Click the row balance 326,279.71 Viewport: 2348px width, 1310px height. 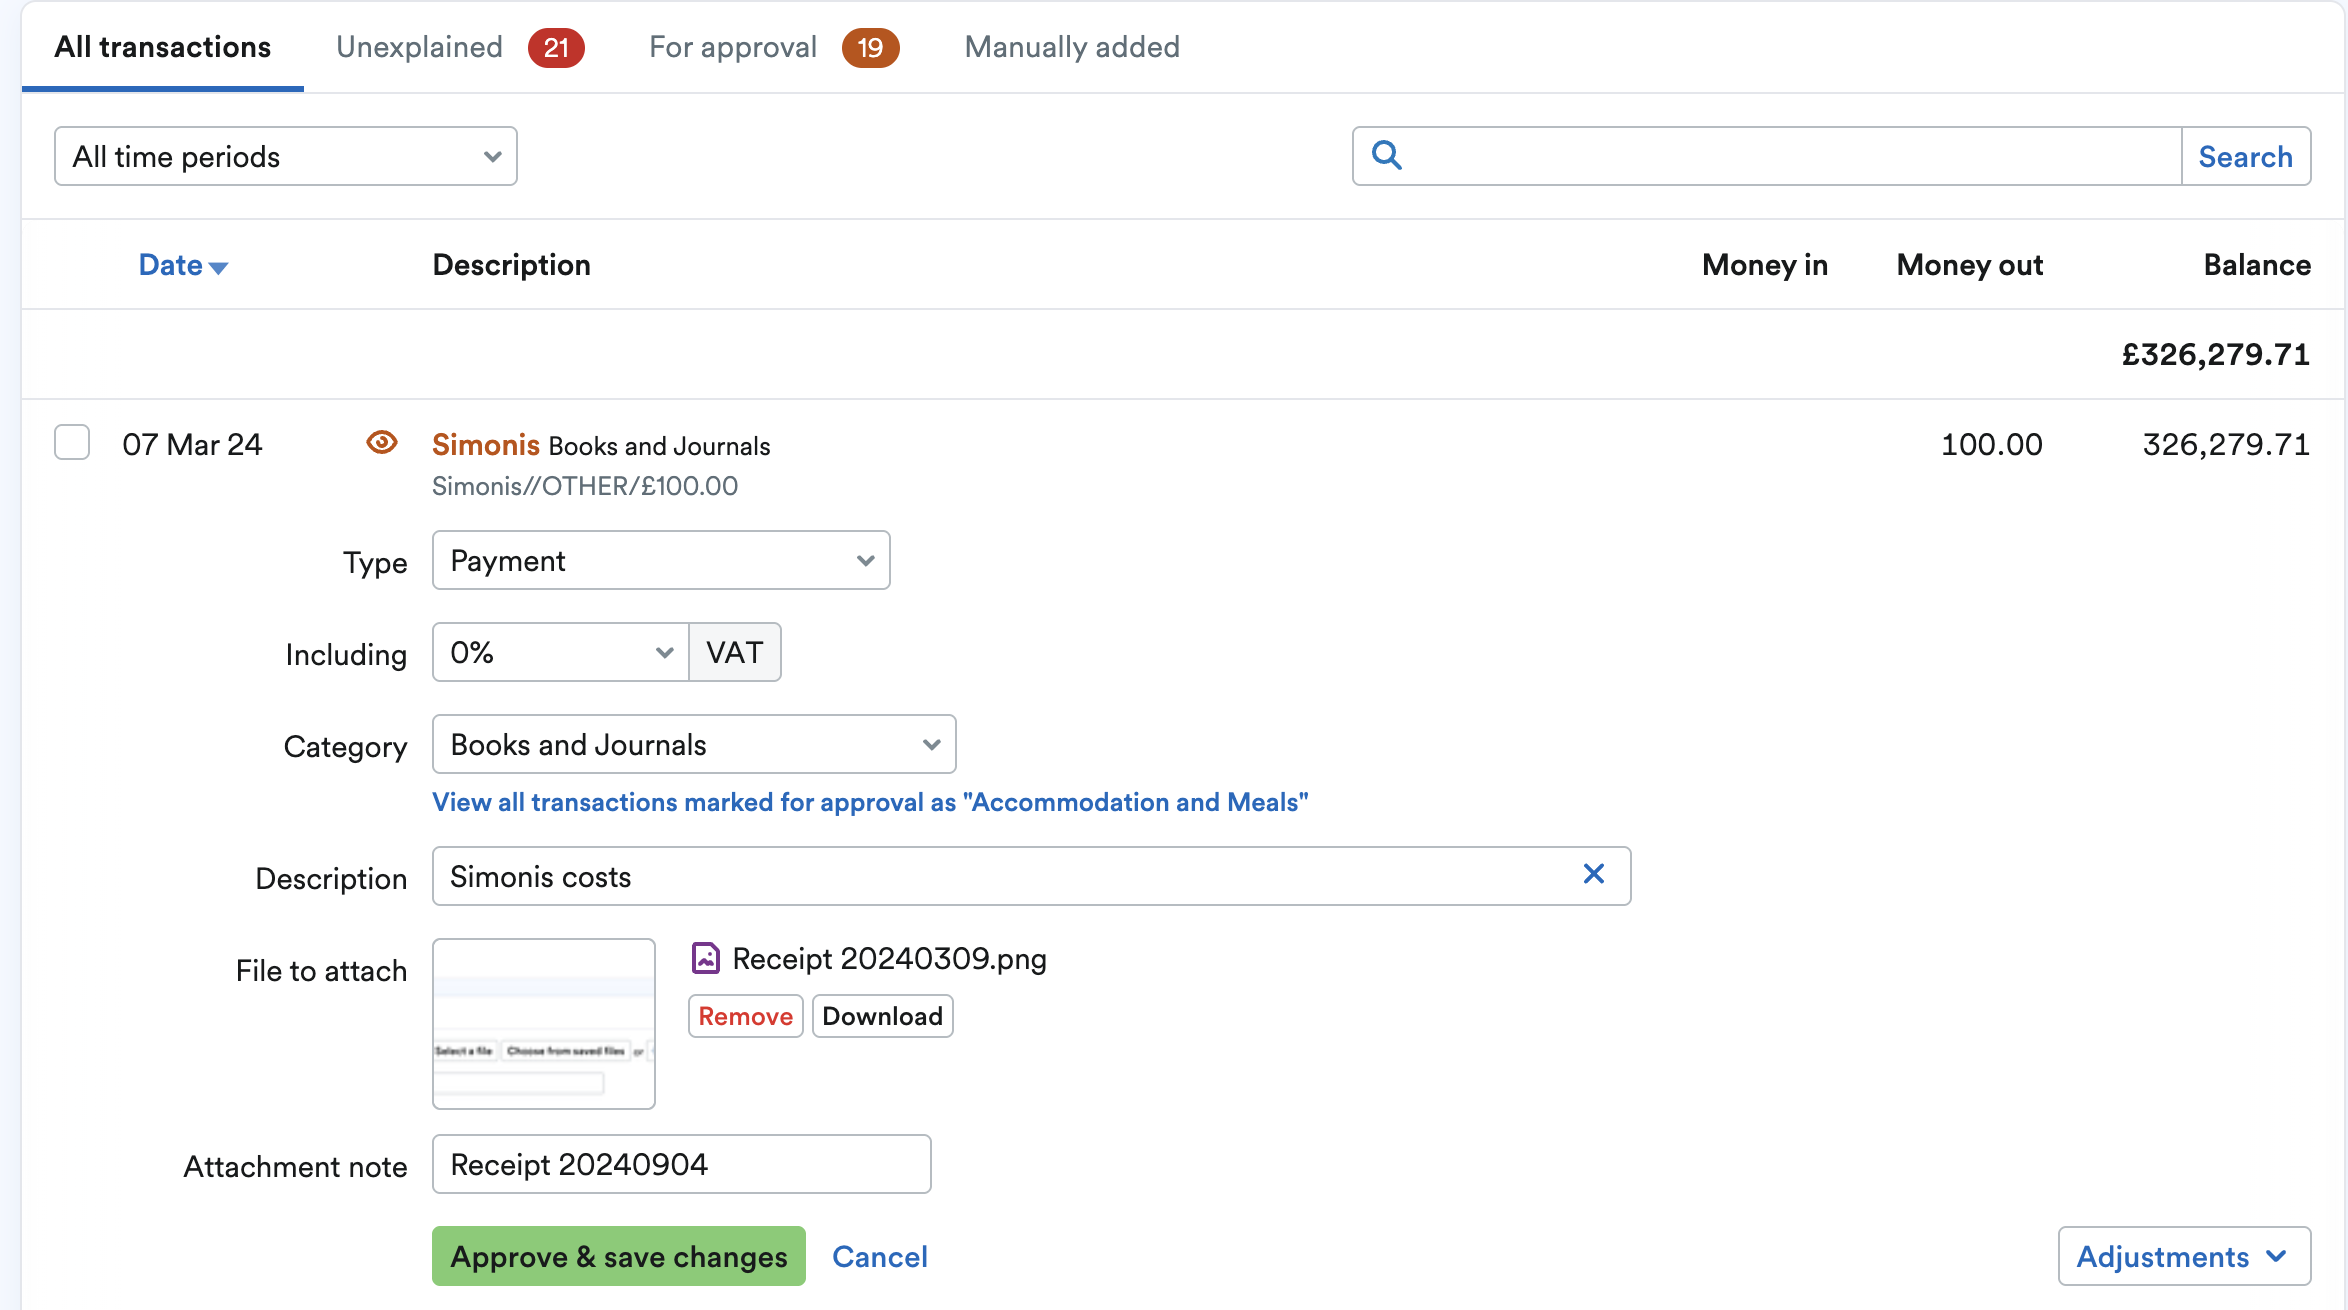tap(2226, 444)
